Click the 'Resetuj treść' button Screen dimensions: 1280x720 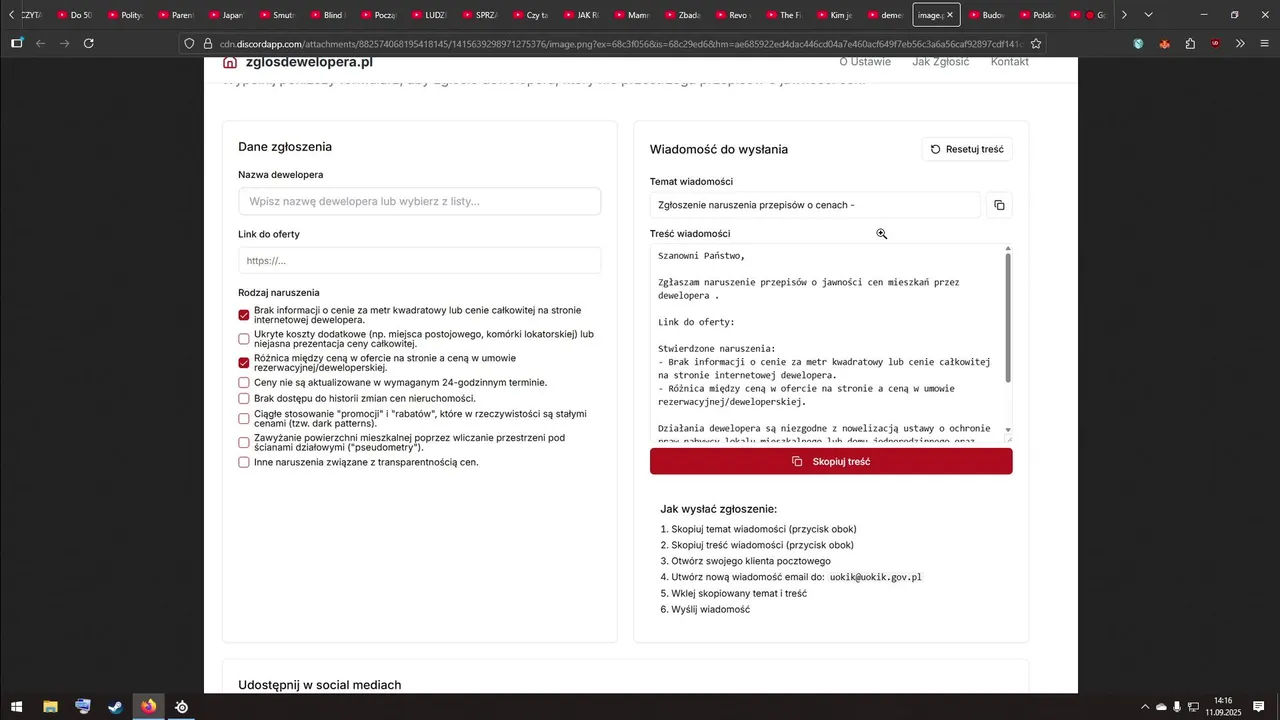pyautogui.click(x=967, y=149)
